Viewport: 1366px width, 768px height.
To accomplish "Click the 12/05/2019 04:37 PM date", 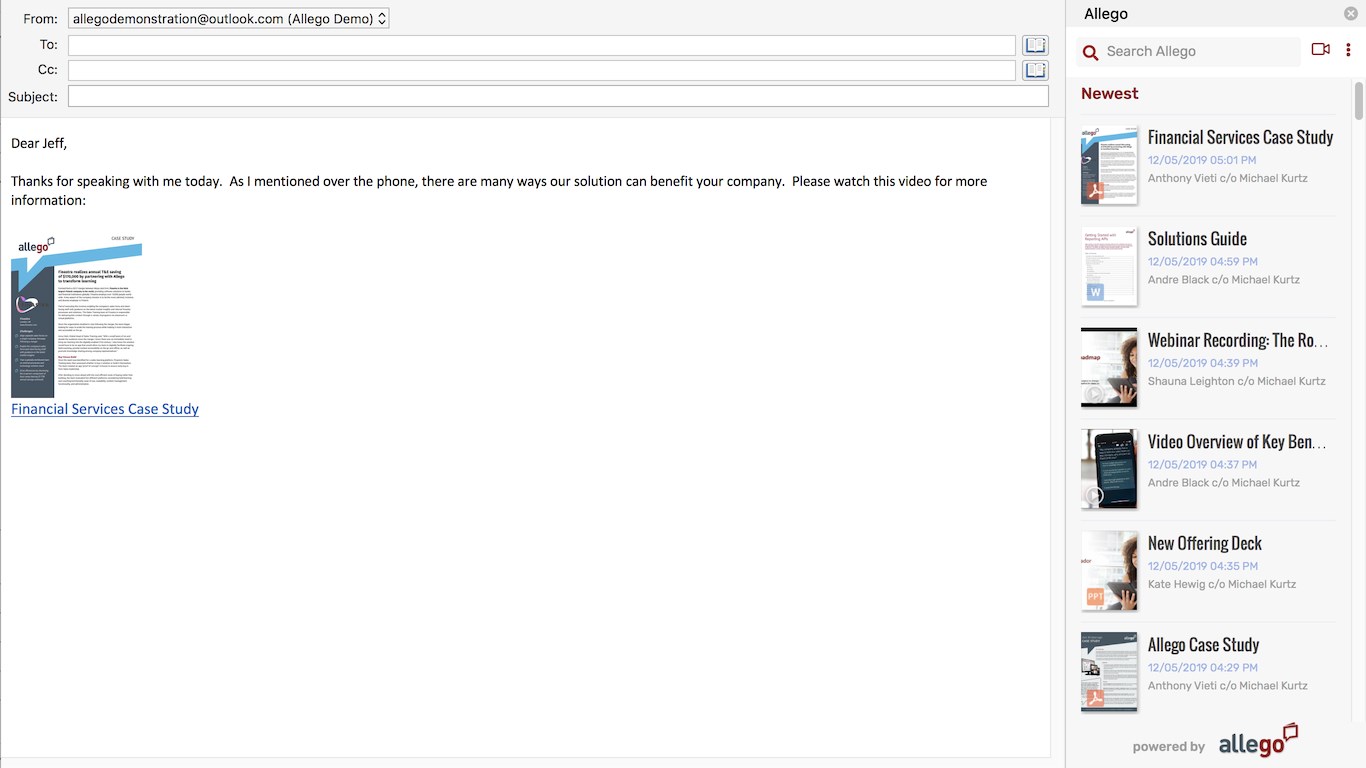I will point(1203,465).
